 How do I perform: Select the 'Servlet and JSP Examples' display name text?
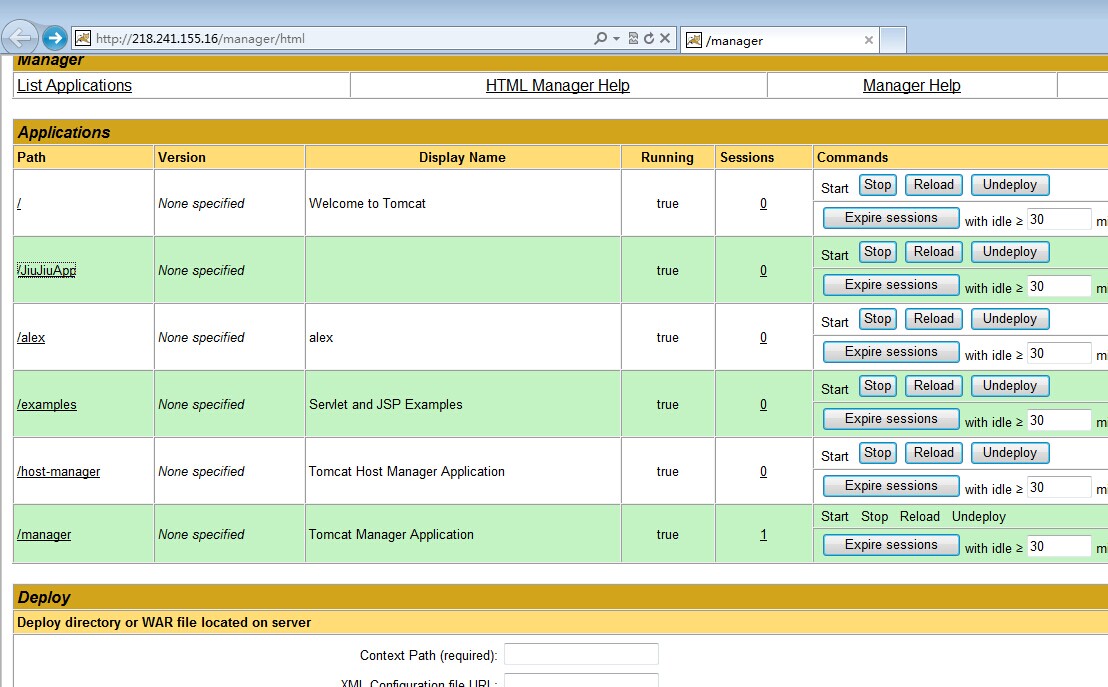(x=386, y=404)
